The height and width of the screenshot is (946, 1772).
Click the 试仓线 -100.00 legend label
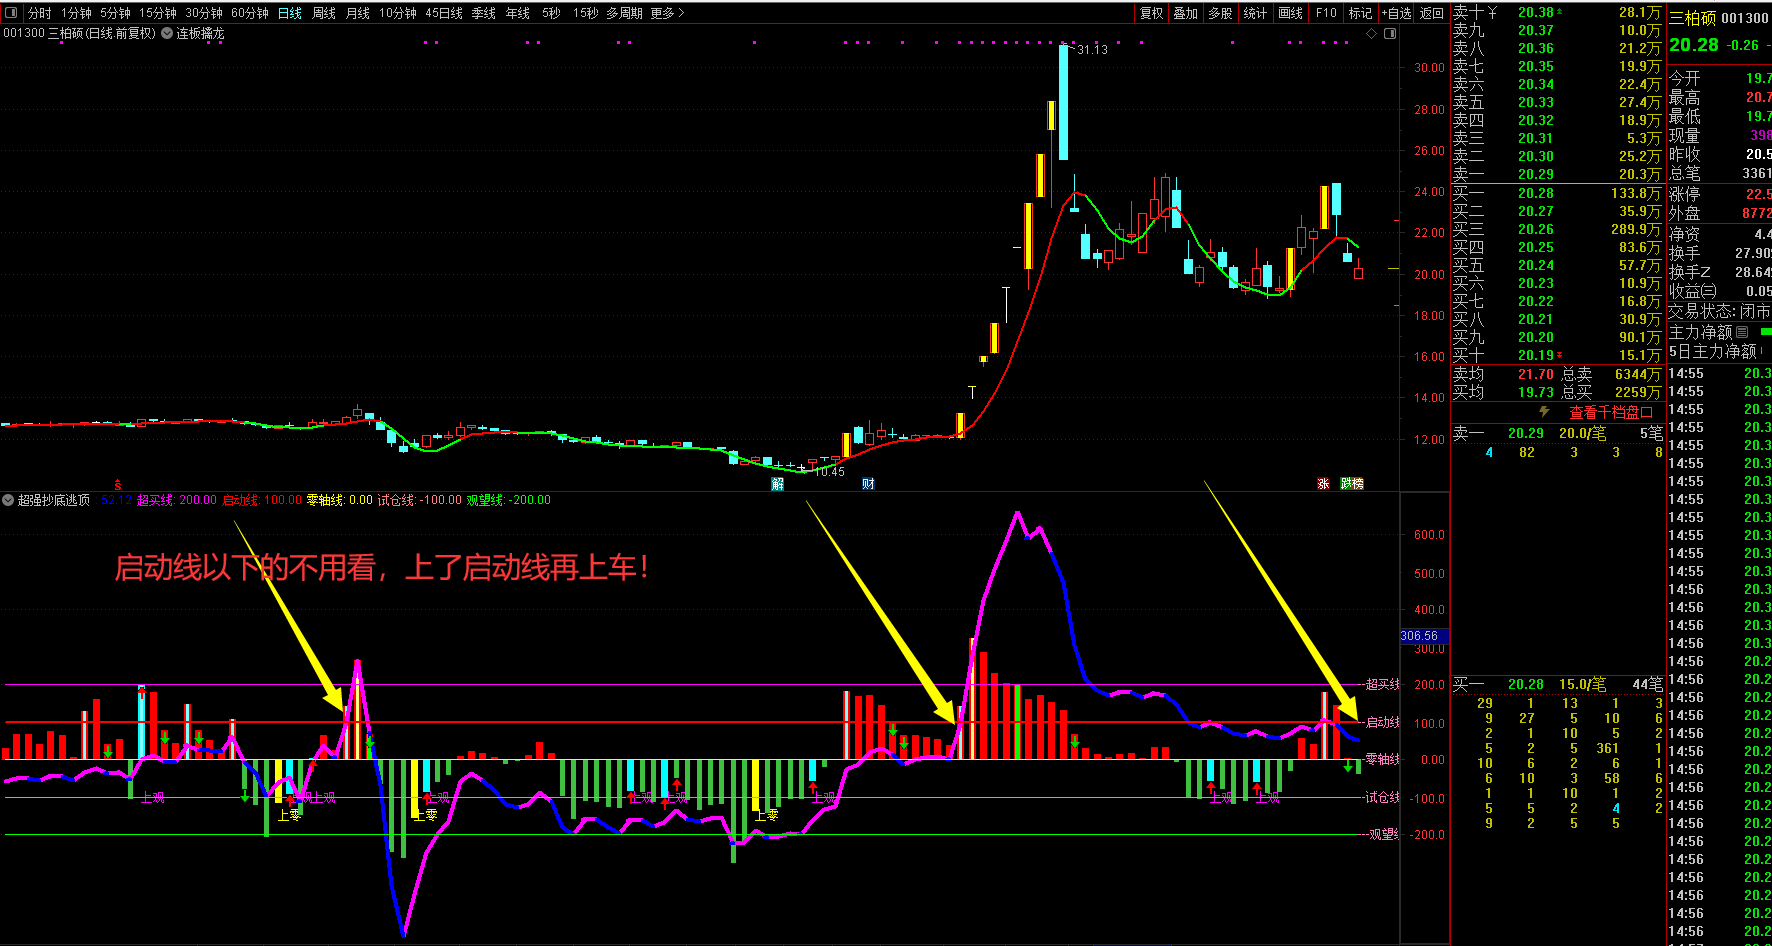coord(420,500)
